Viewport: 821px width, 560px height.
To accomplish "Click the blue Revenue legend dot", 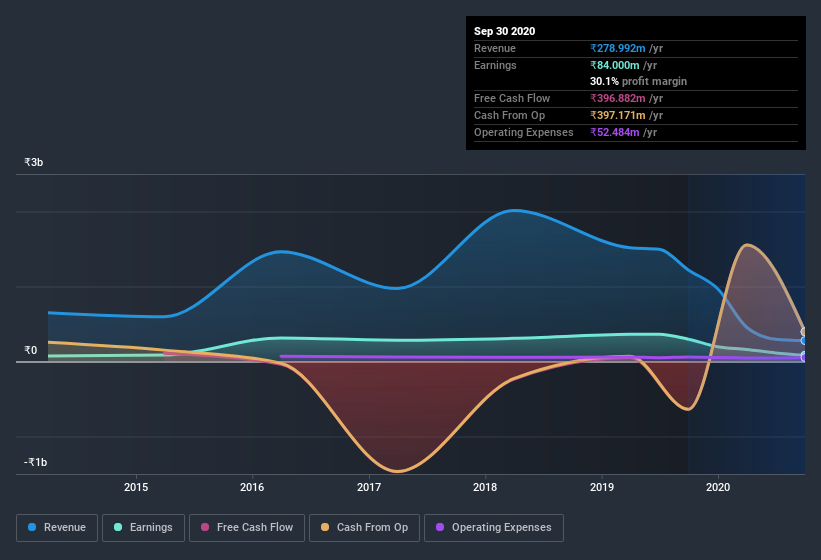I will click(32, 527).
